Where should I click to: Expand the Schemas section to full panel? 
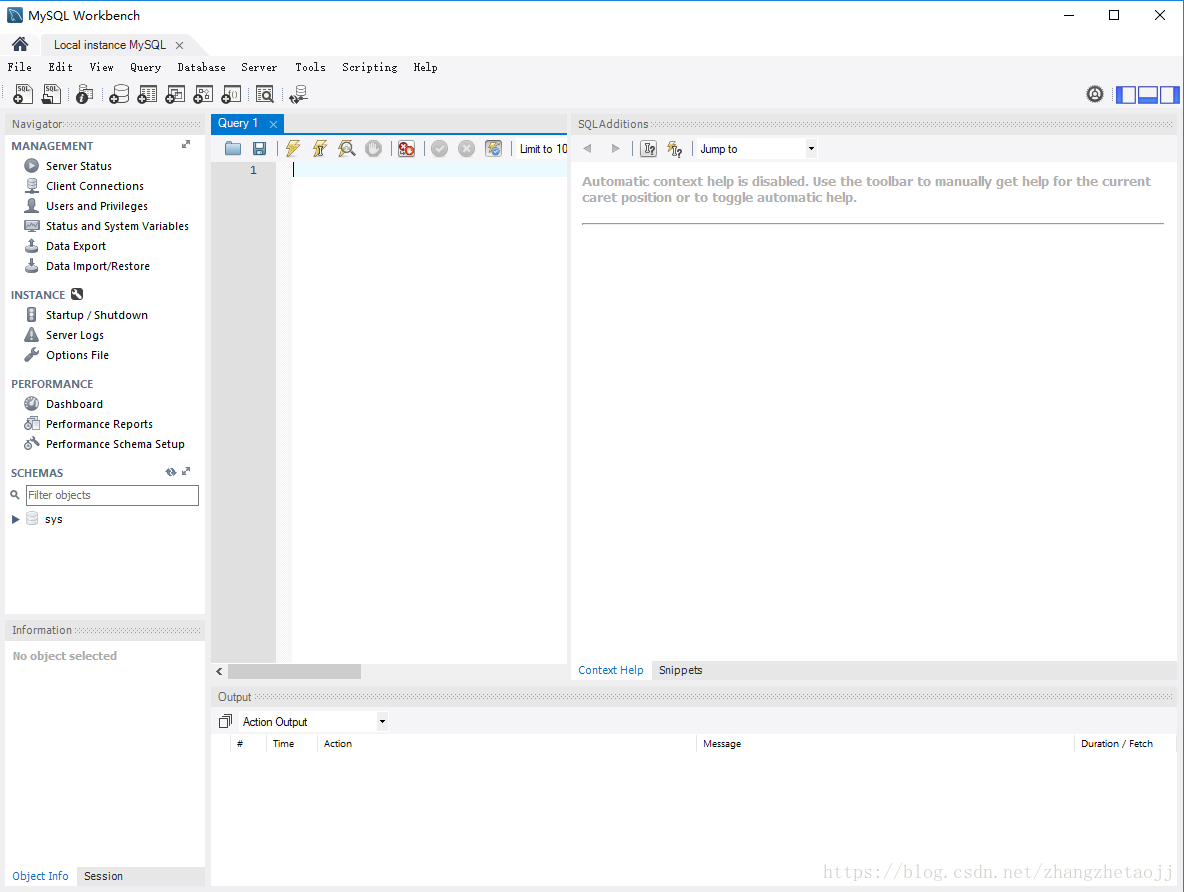point(186,471)
